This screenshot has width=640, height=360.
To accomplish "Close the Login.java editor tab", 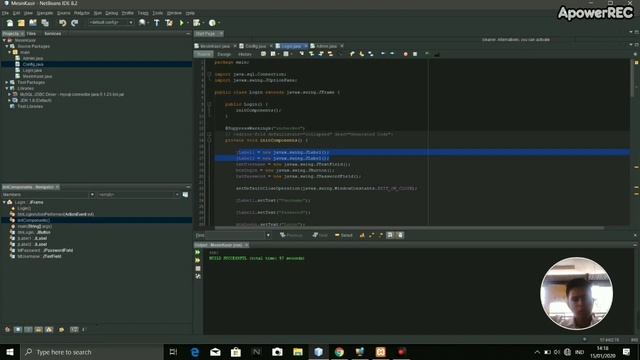I will coord(305,46).
